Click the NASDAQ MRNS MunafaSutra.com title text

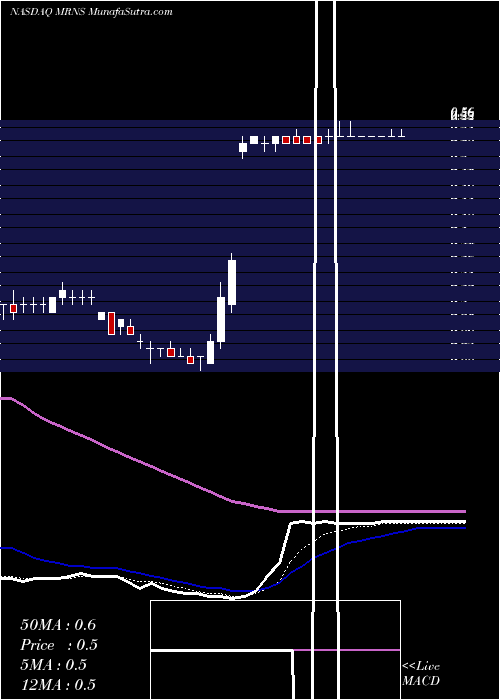91,12
